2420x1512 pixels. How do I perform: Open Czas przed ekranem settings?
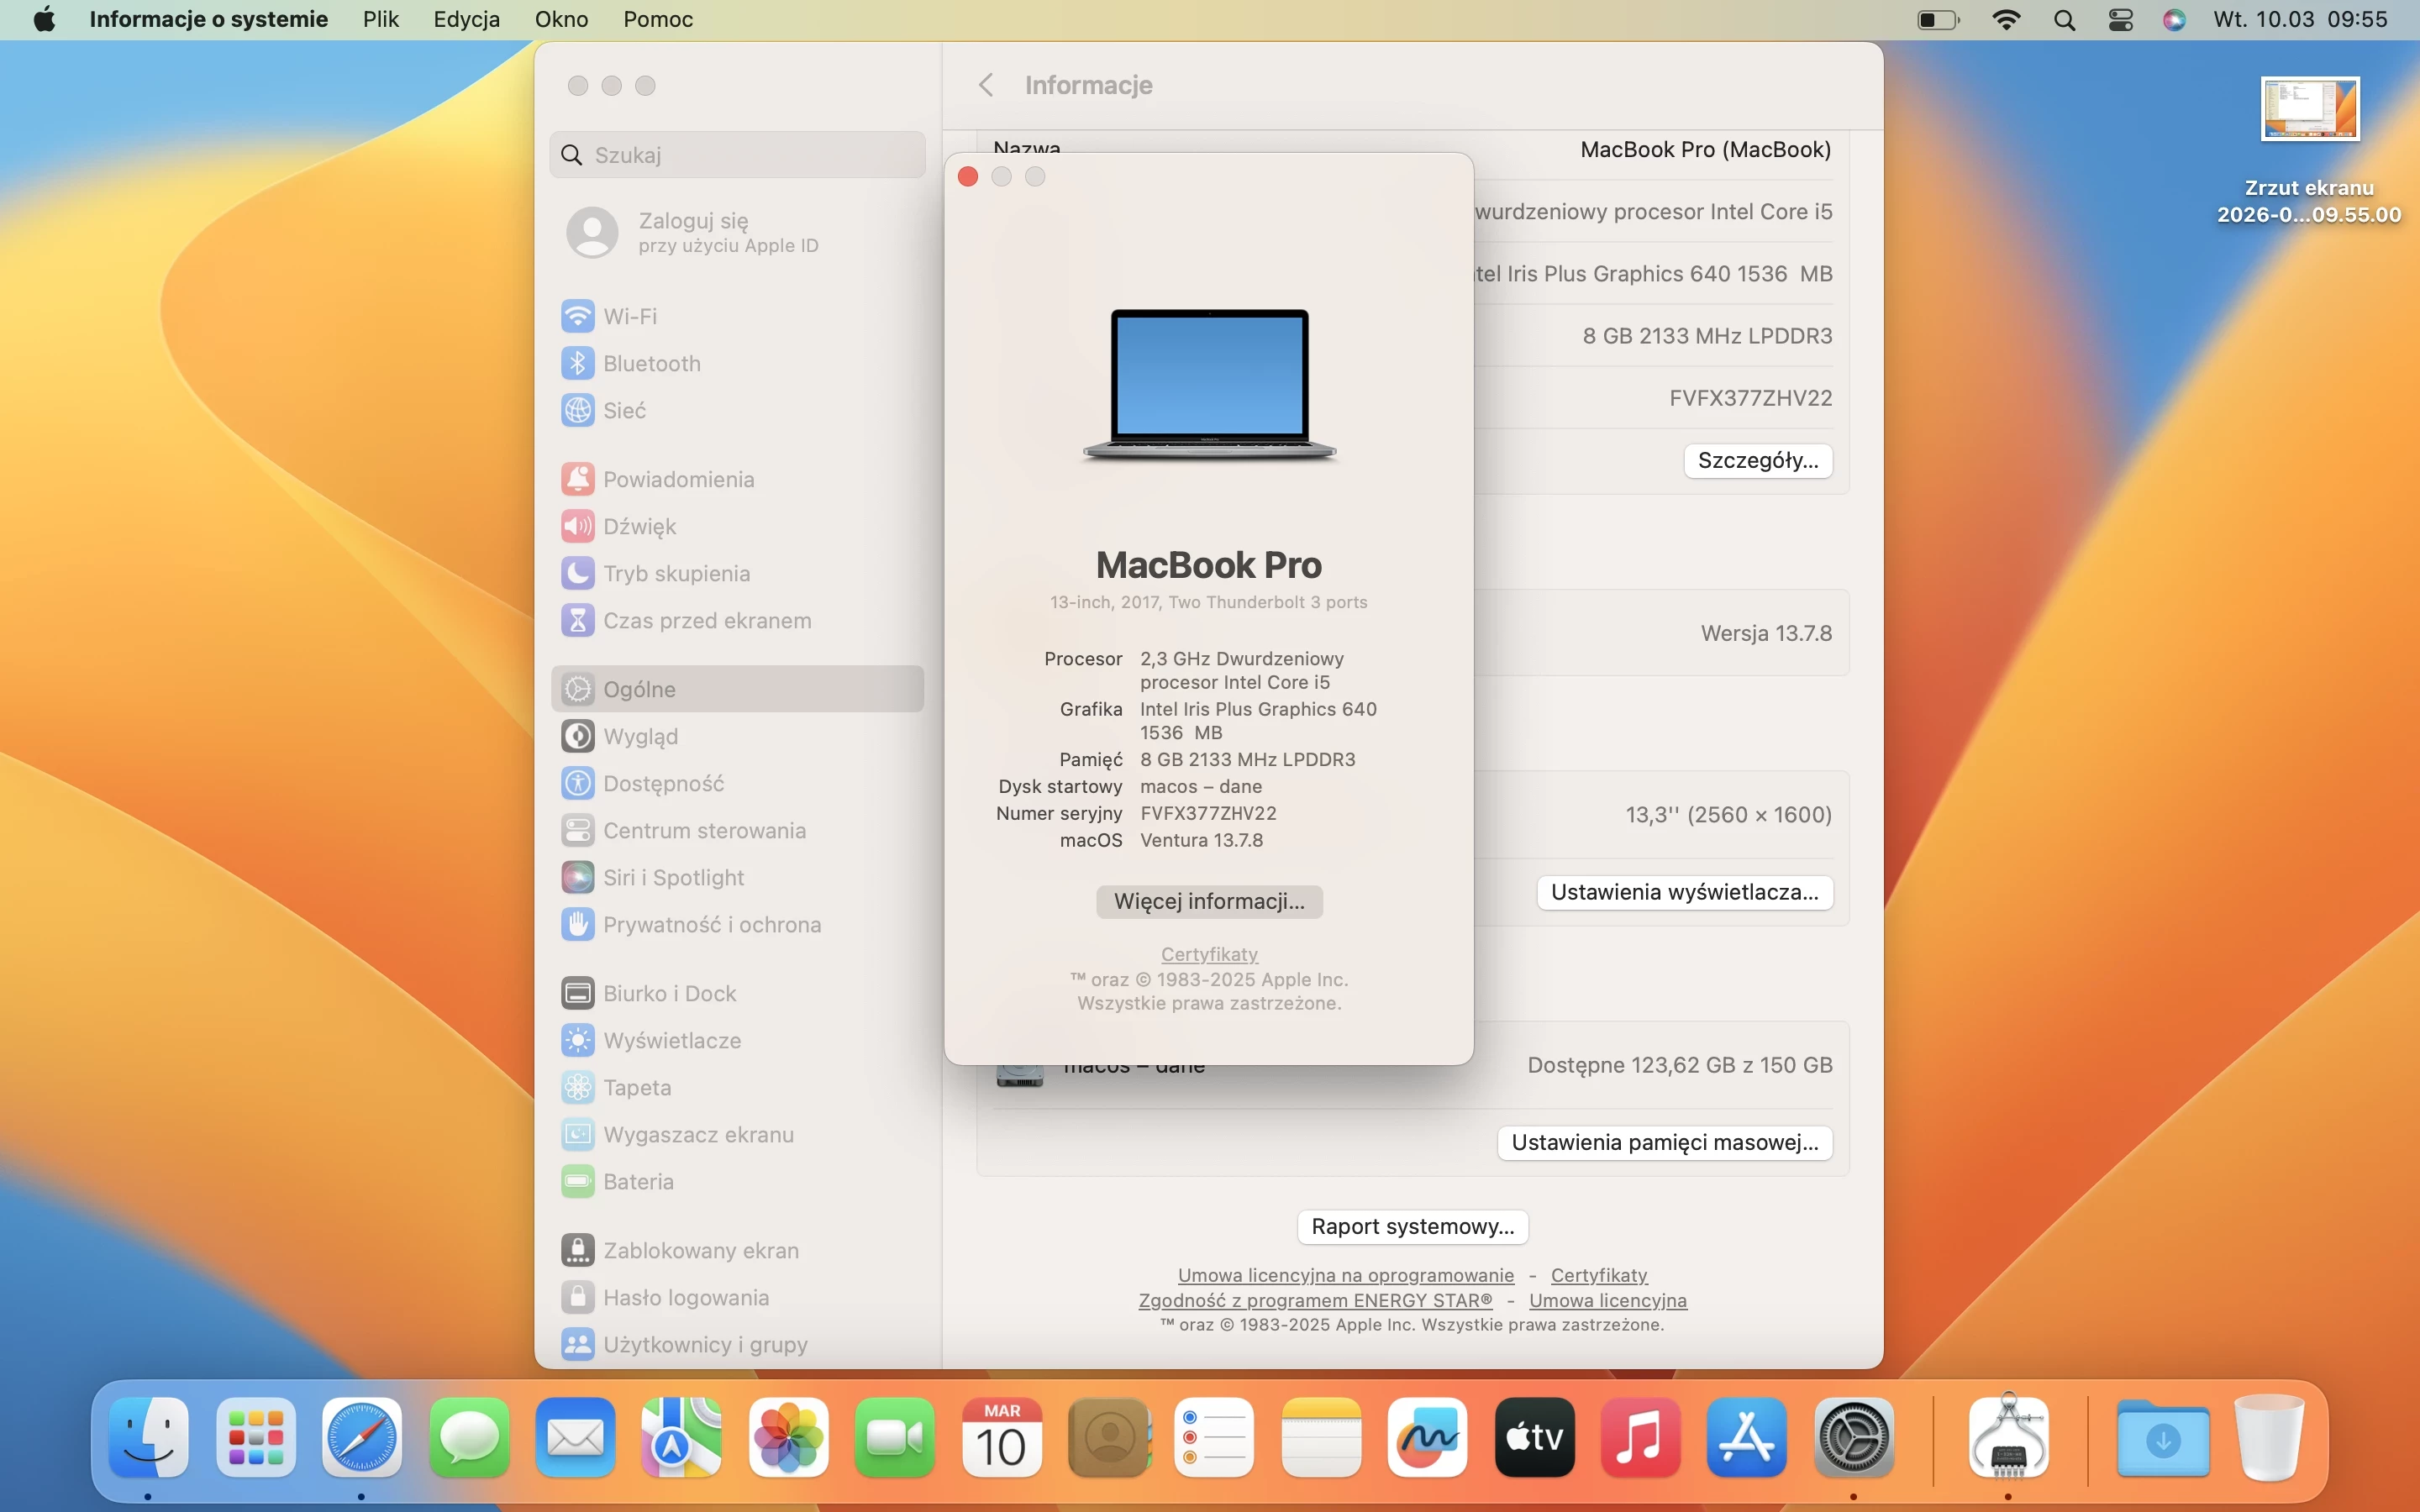(x=708, y=620)
